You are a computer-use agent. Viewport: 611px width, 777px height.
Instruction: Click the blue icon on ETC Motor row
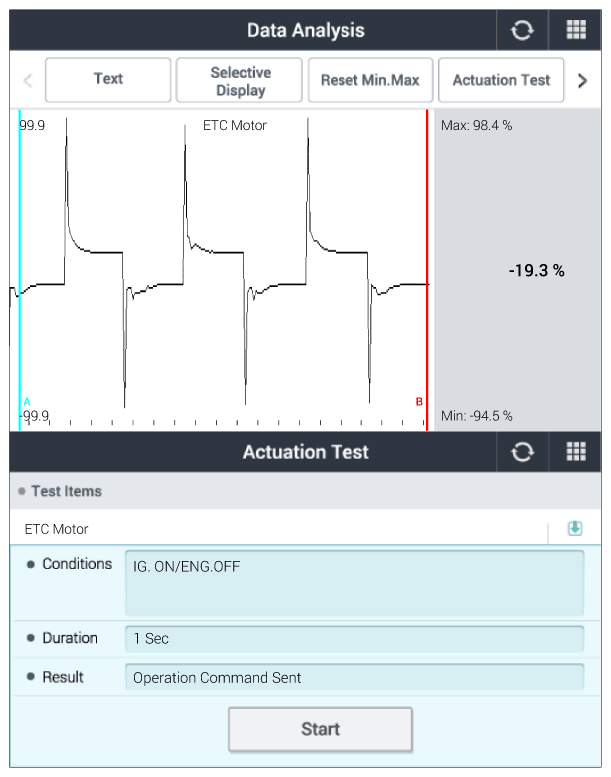(575, 529)
